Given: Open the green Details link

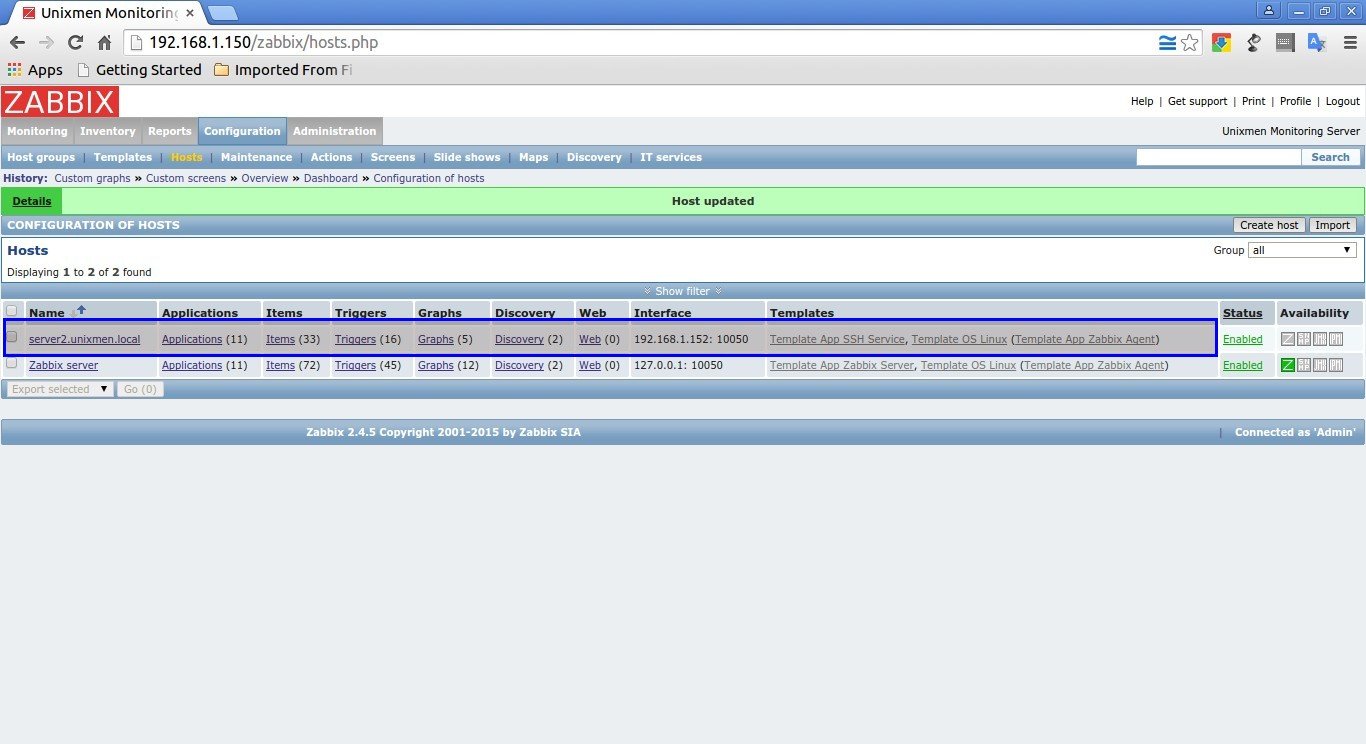Looking at the screenshot, I should pos(32,201).
